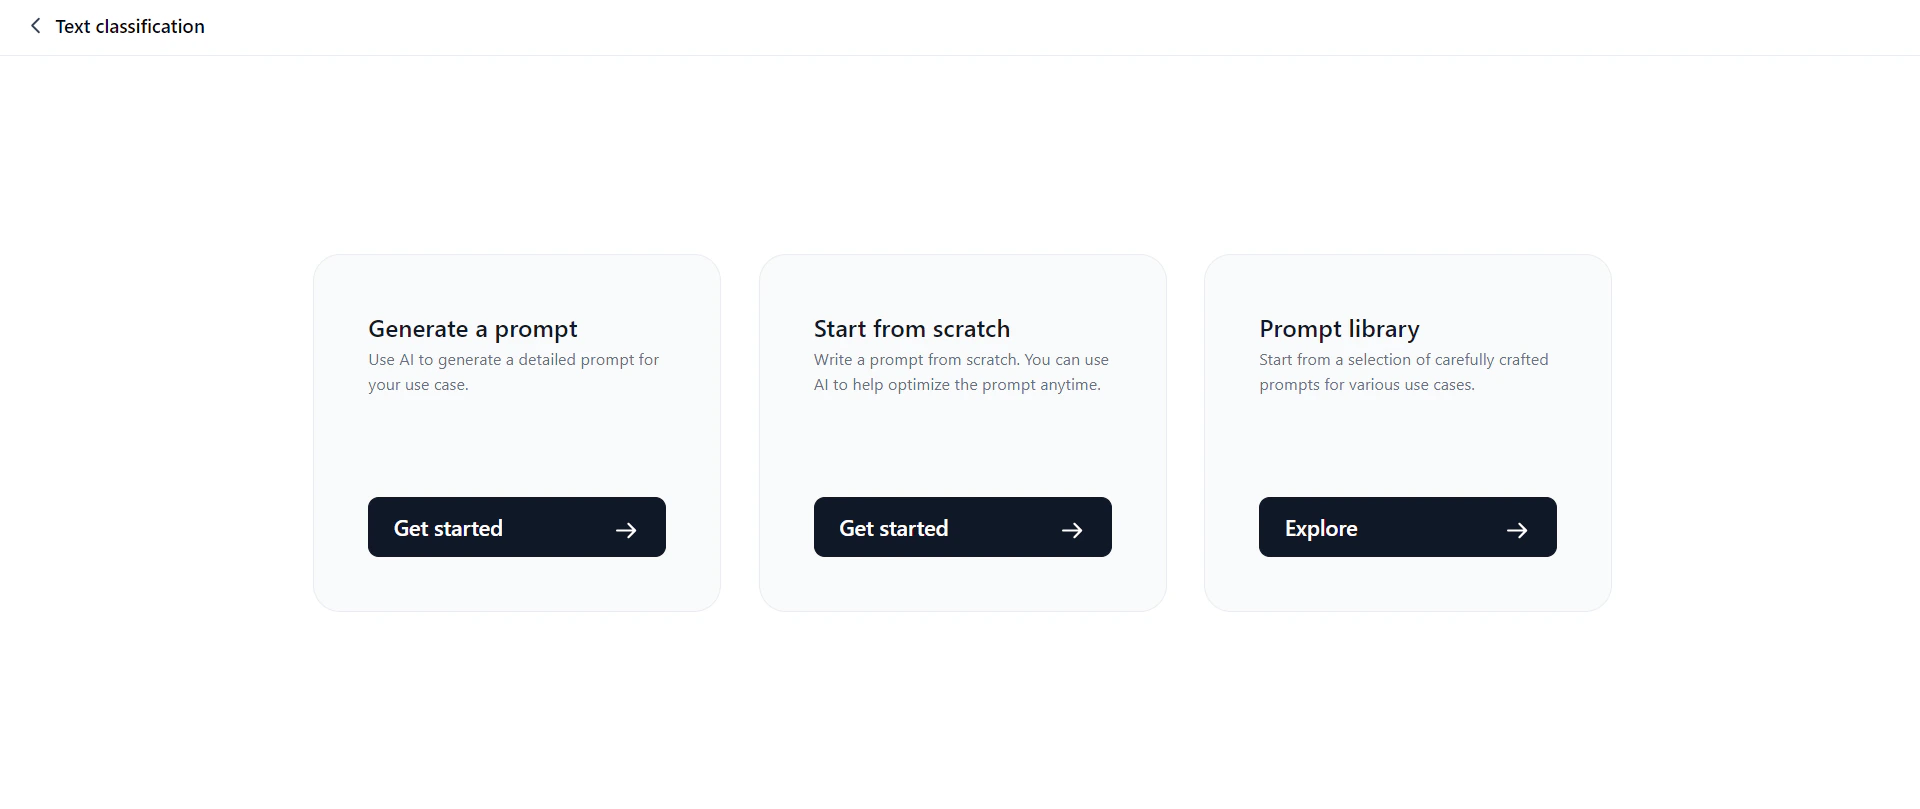Image resolution: width=1920 pixels, height=809 pixels.
Task: Click Get started under Generate a prompt
Action: pos(516,527)
